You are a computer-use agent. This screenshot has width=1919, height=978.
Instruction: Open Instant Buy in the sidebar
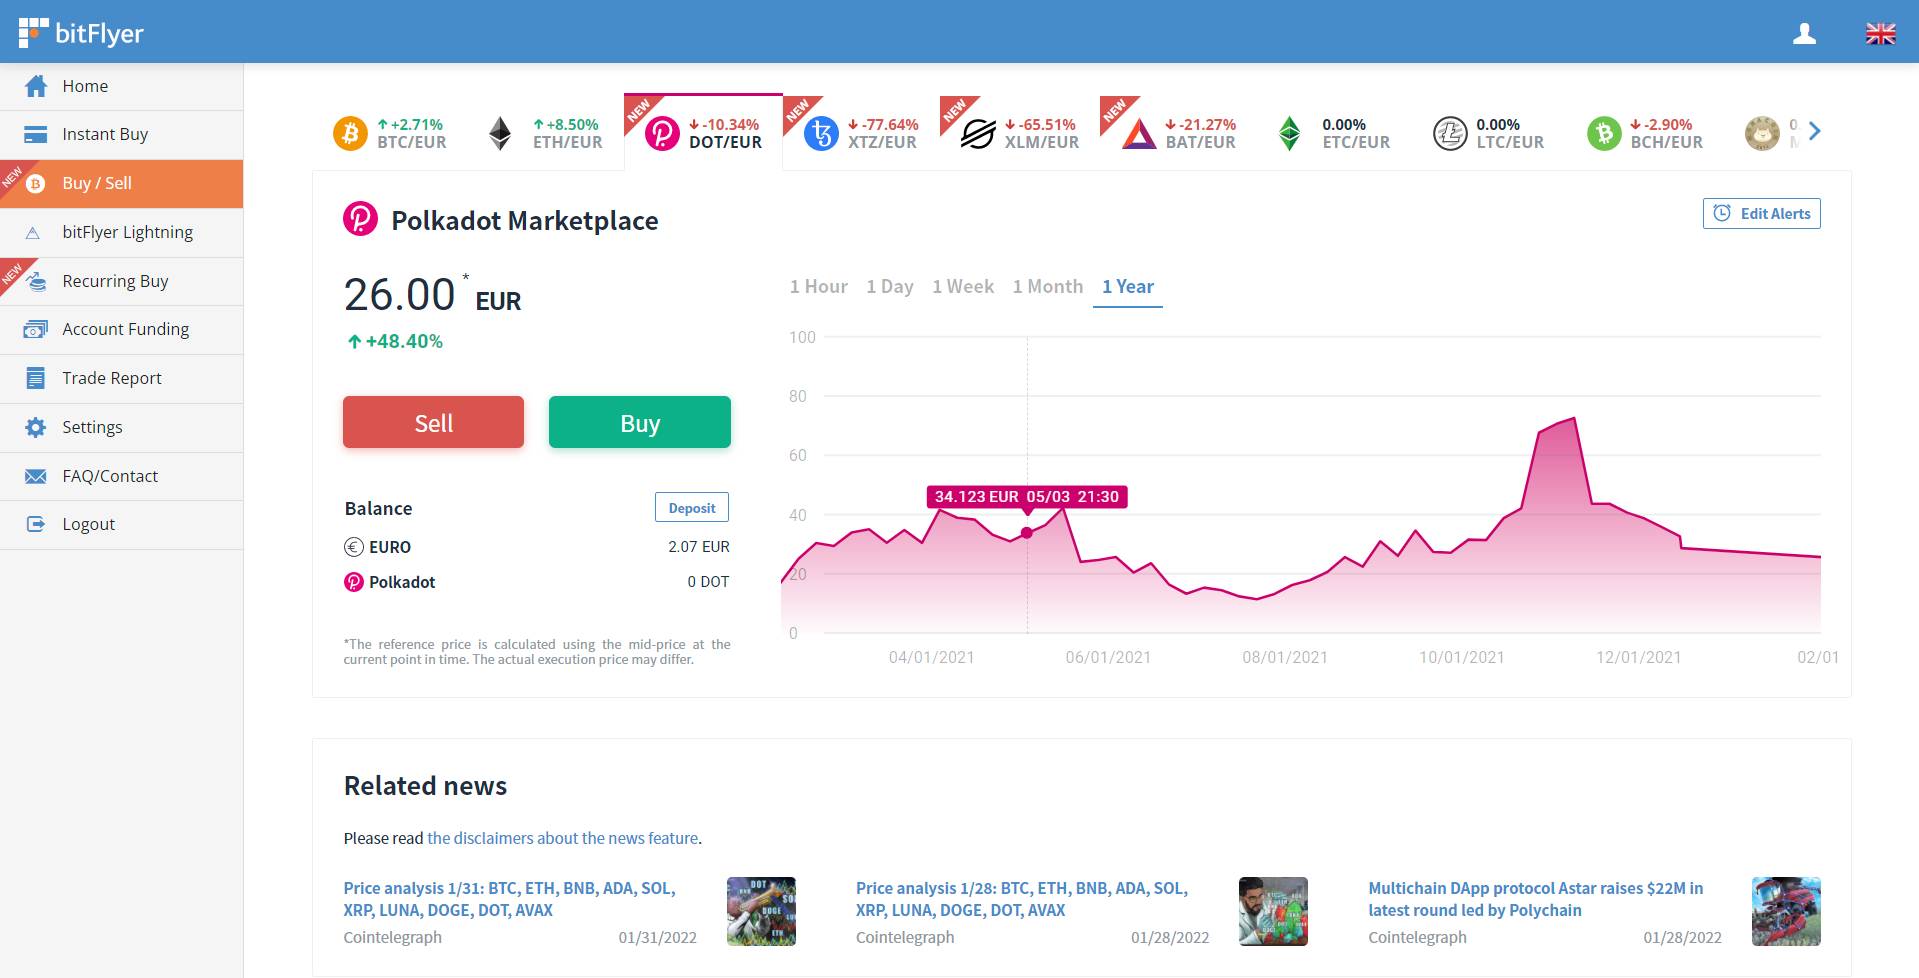tap(121, 135)
